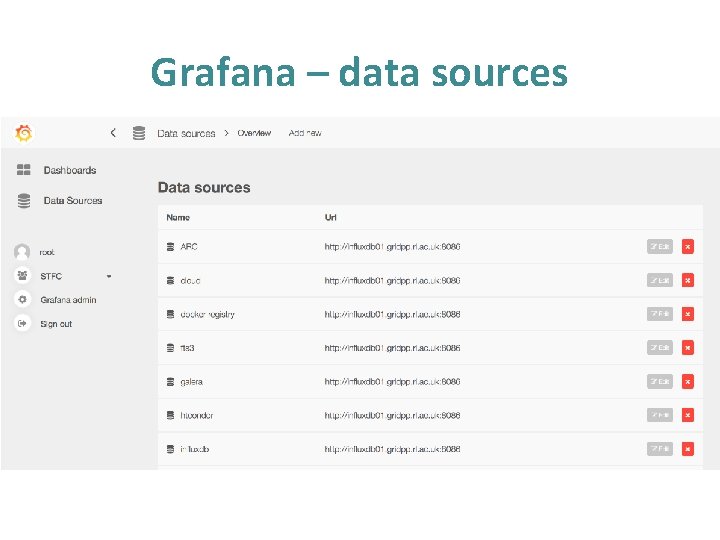Collapse sidebar with the back chevron
The image size is (720, 540).
113,133
